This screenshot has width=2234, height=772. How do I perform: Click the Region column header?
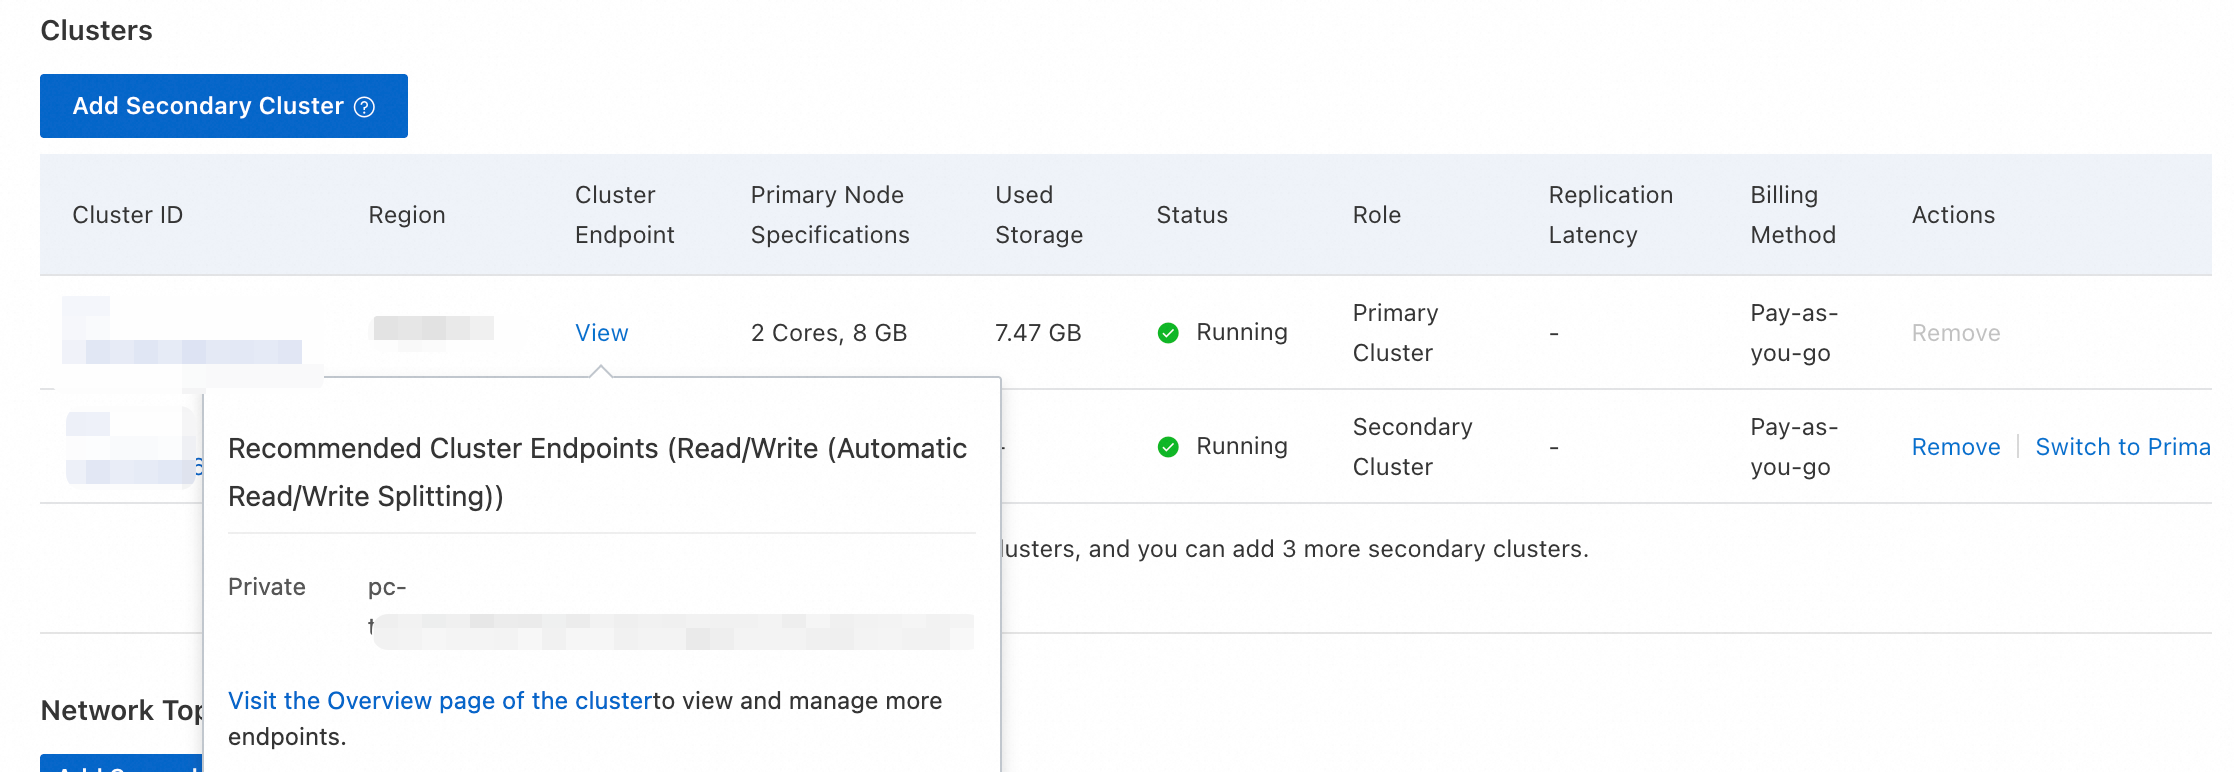click(406, 215)
